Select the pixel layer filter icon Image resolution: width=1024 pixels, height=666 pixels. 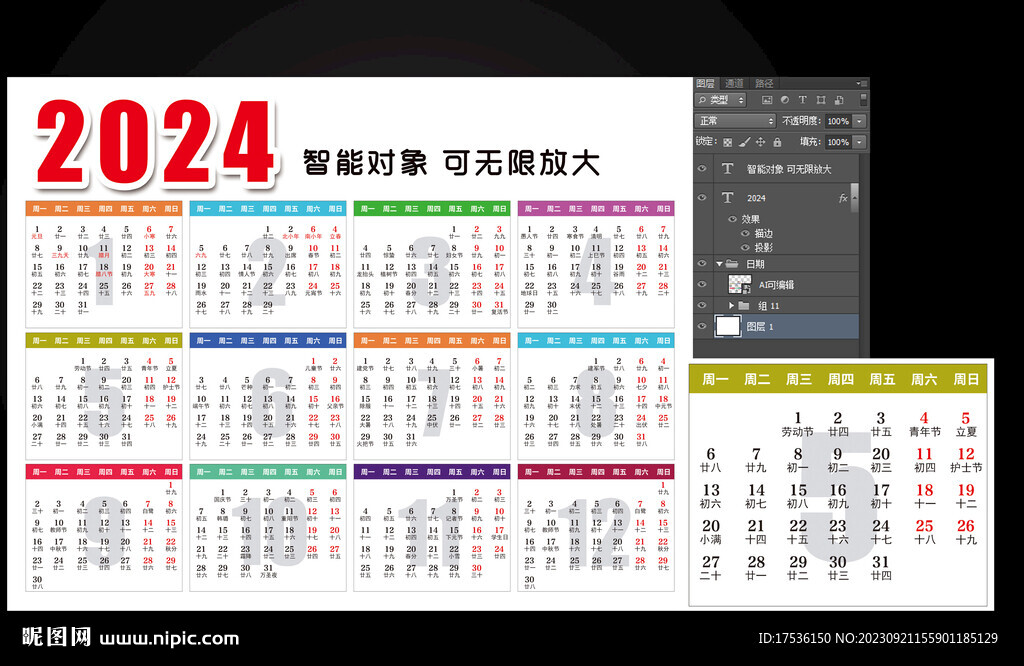[x=765, y=100]
